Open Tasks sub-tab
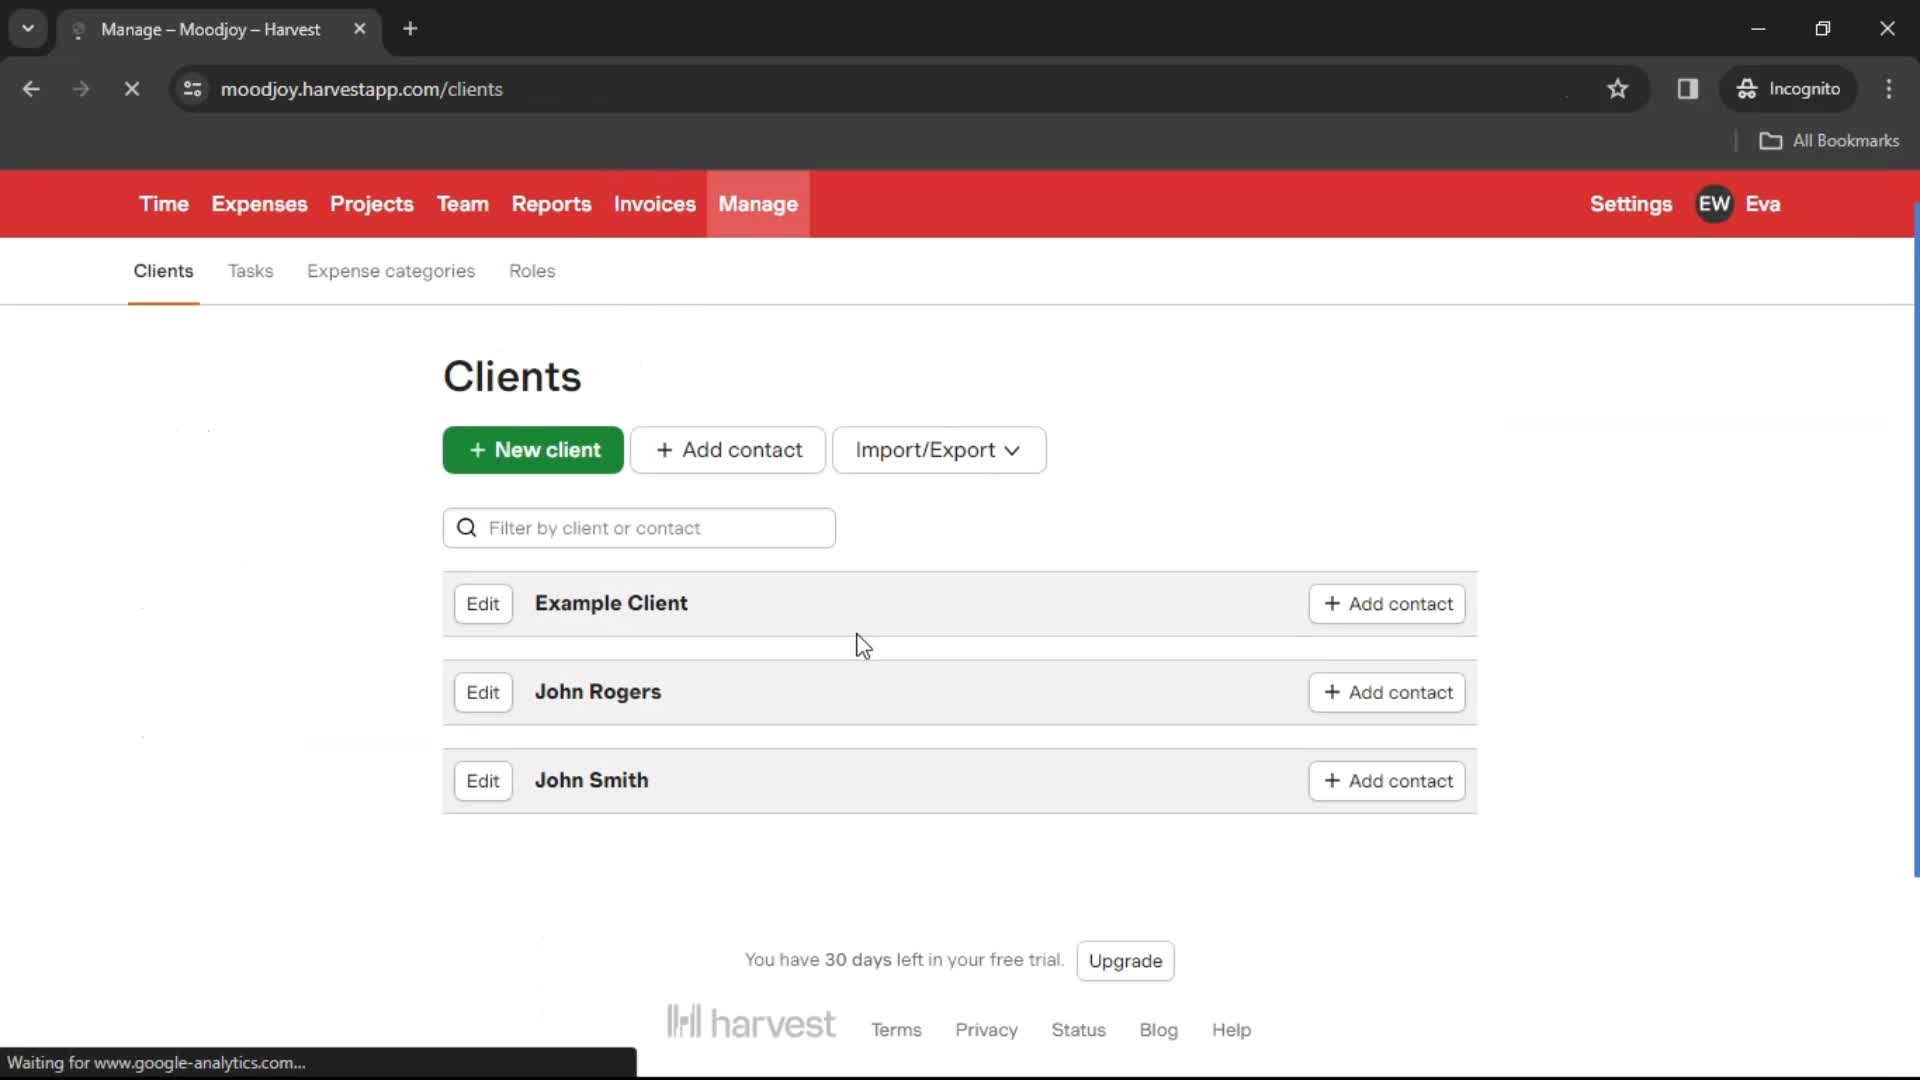This screenshot has width=1920, height=1080. coord(249,270)
